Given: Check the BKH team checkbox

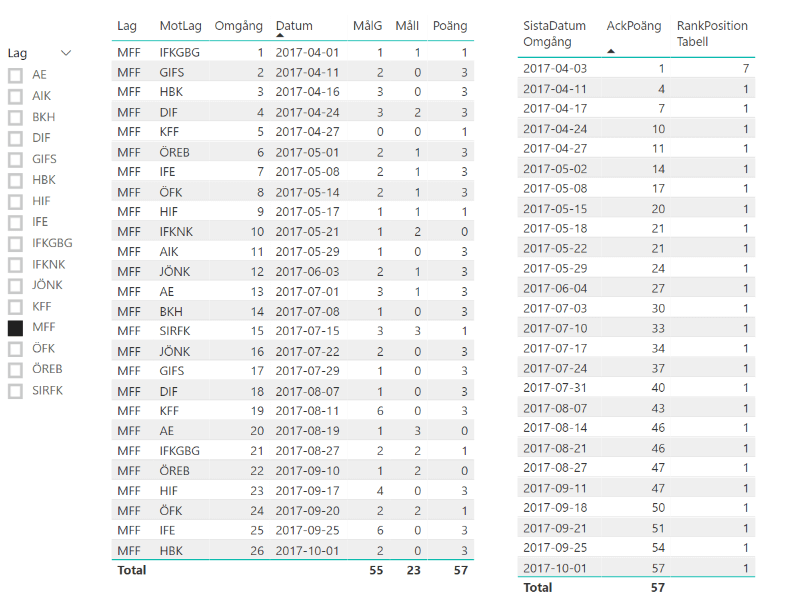Looking at the screenshot, I should pyautogui.click(x=16, y=117).
